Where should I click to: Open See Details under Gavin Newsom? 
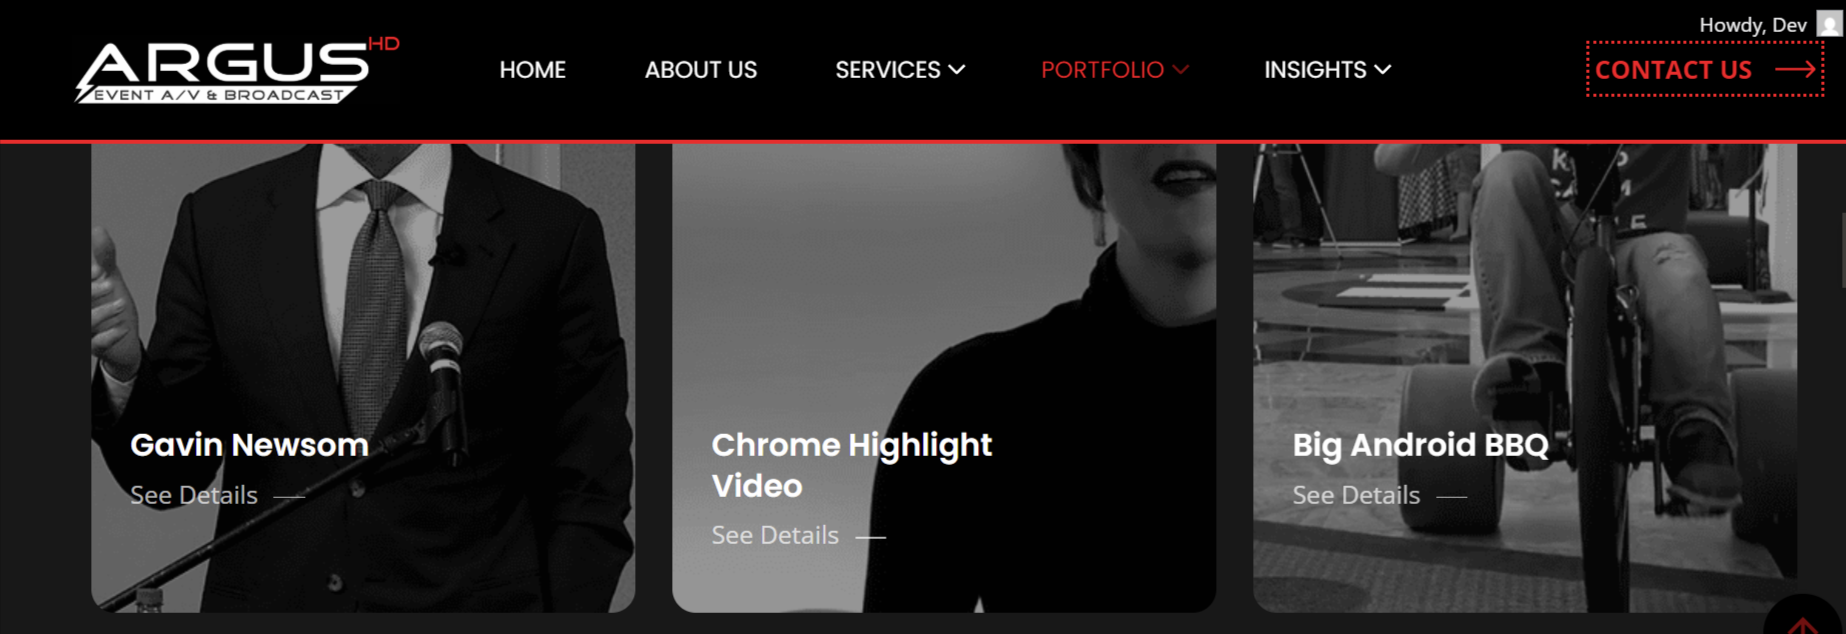click(194, 495)
